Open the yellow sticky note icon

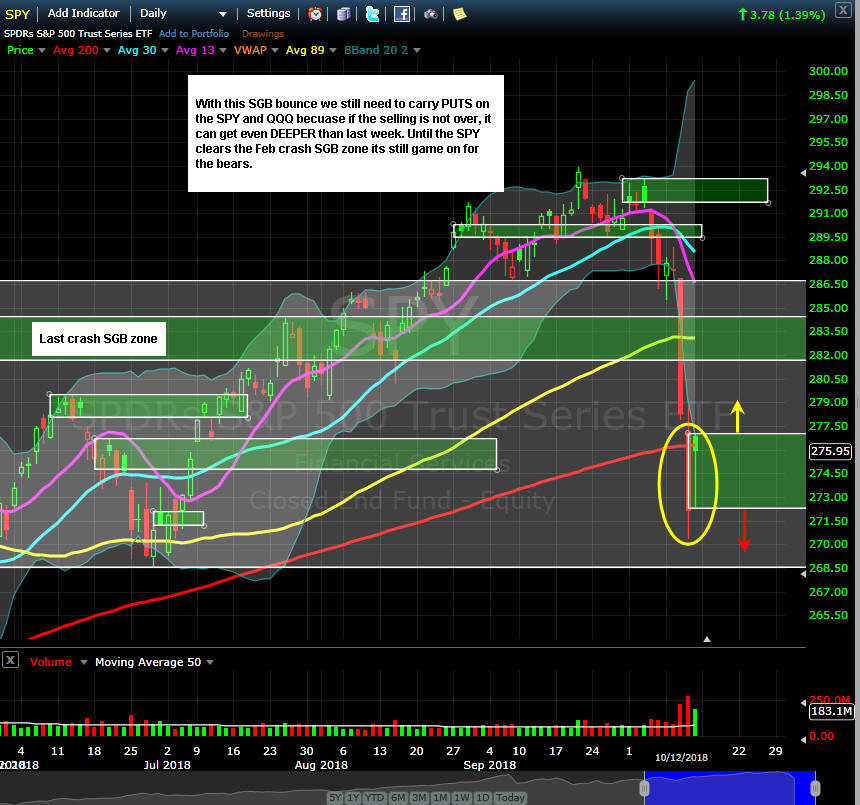[x=460, y=14]
